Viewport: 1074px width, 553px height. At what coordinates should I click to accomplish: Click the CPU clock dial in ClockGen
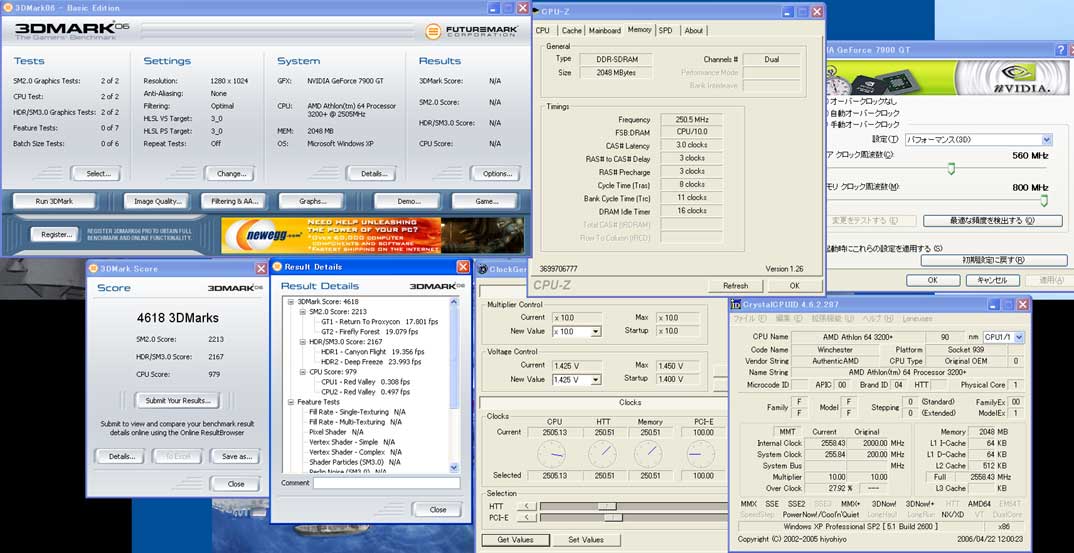click(551, 454)
